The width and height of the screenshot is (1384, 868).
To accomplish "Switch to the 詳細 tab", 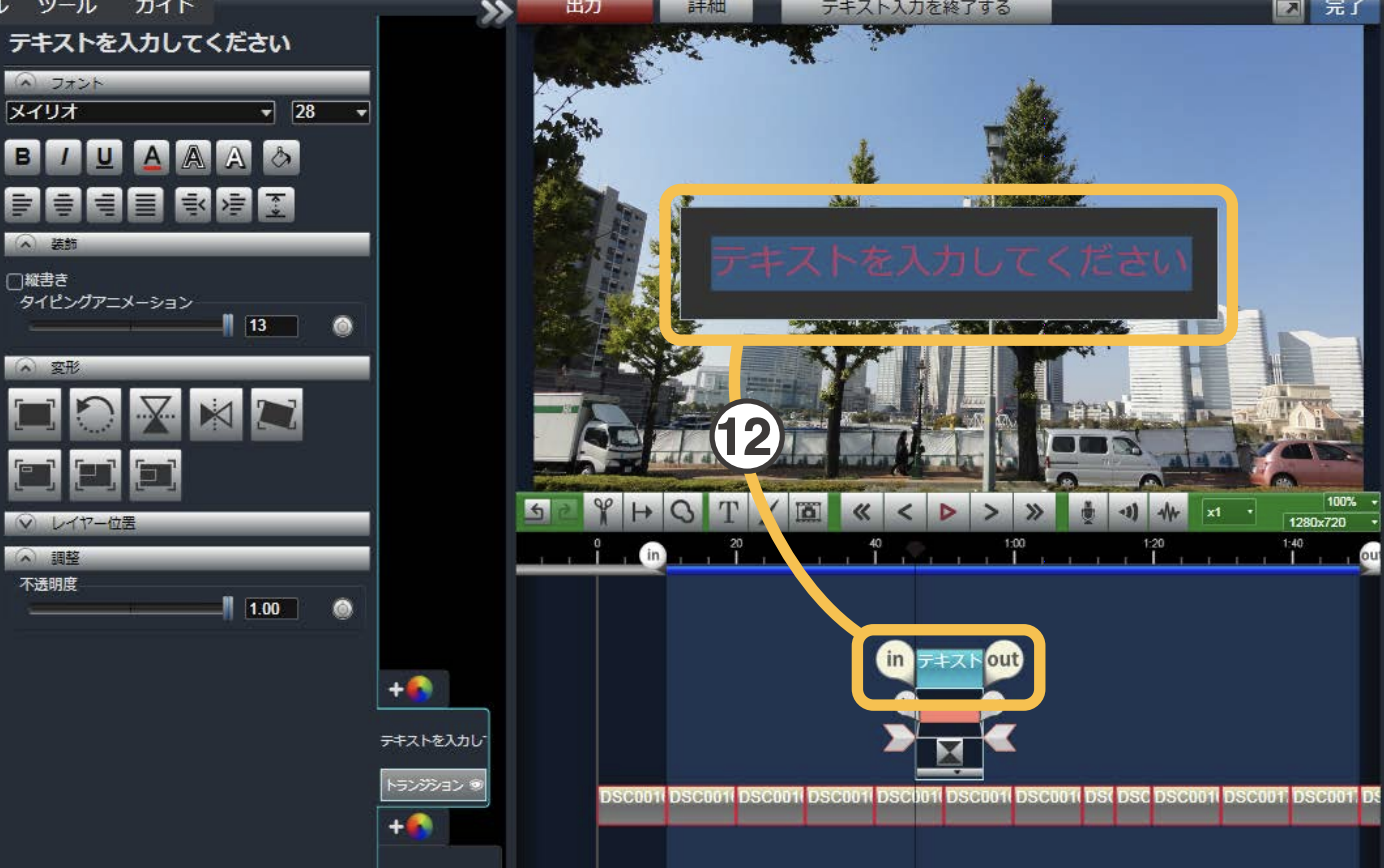I will click(x=707, y=9).
